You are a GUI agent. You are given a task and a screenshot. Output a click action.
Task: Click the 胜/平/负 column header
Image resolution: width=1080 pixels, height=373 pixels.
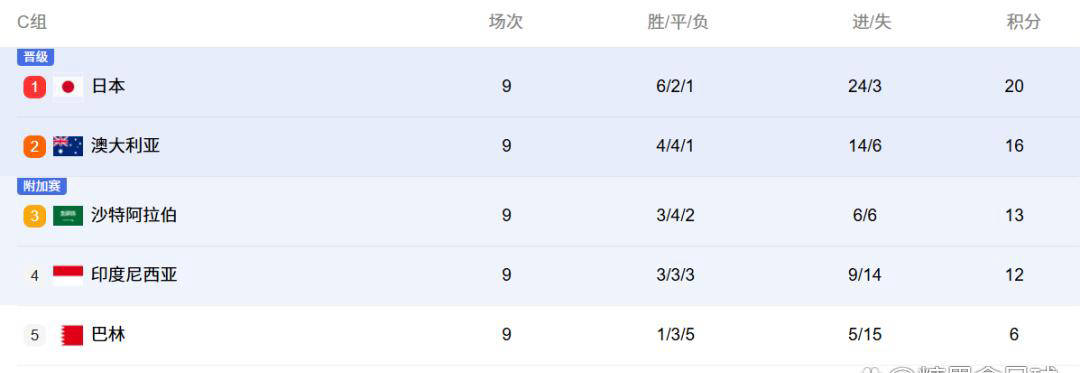678,22
